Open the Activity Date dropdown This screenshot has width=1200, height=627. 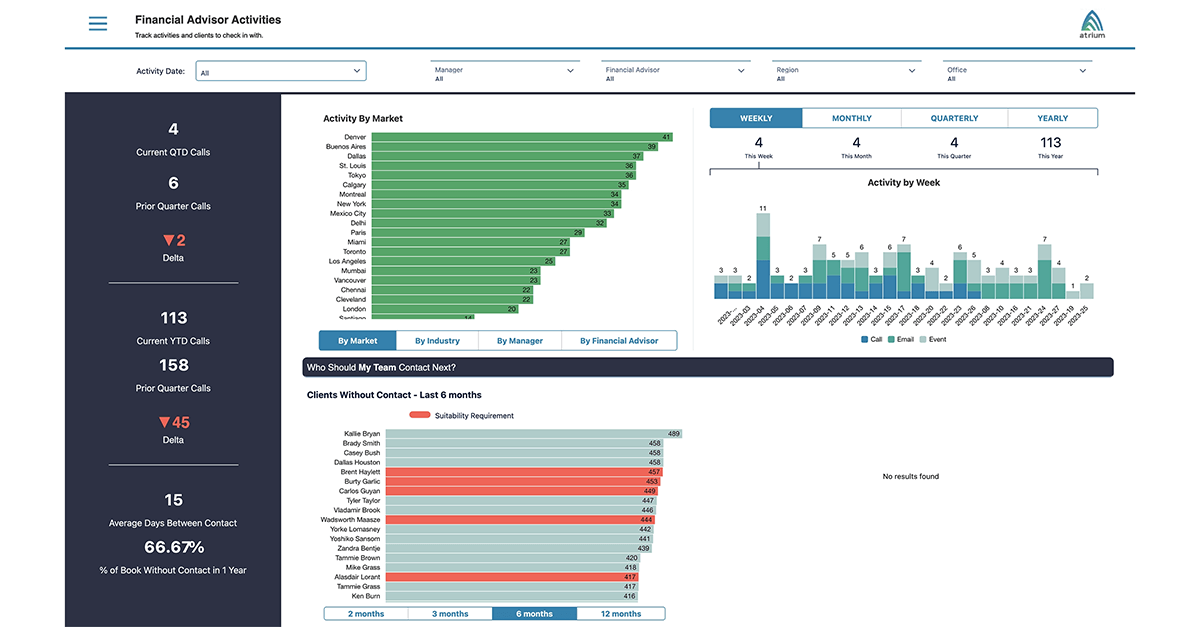(281, 71)
